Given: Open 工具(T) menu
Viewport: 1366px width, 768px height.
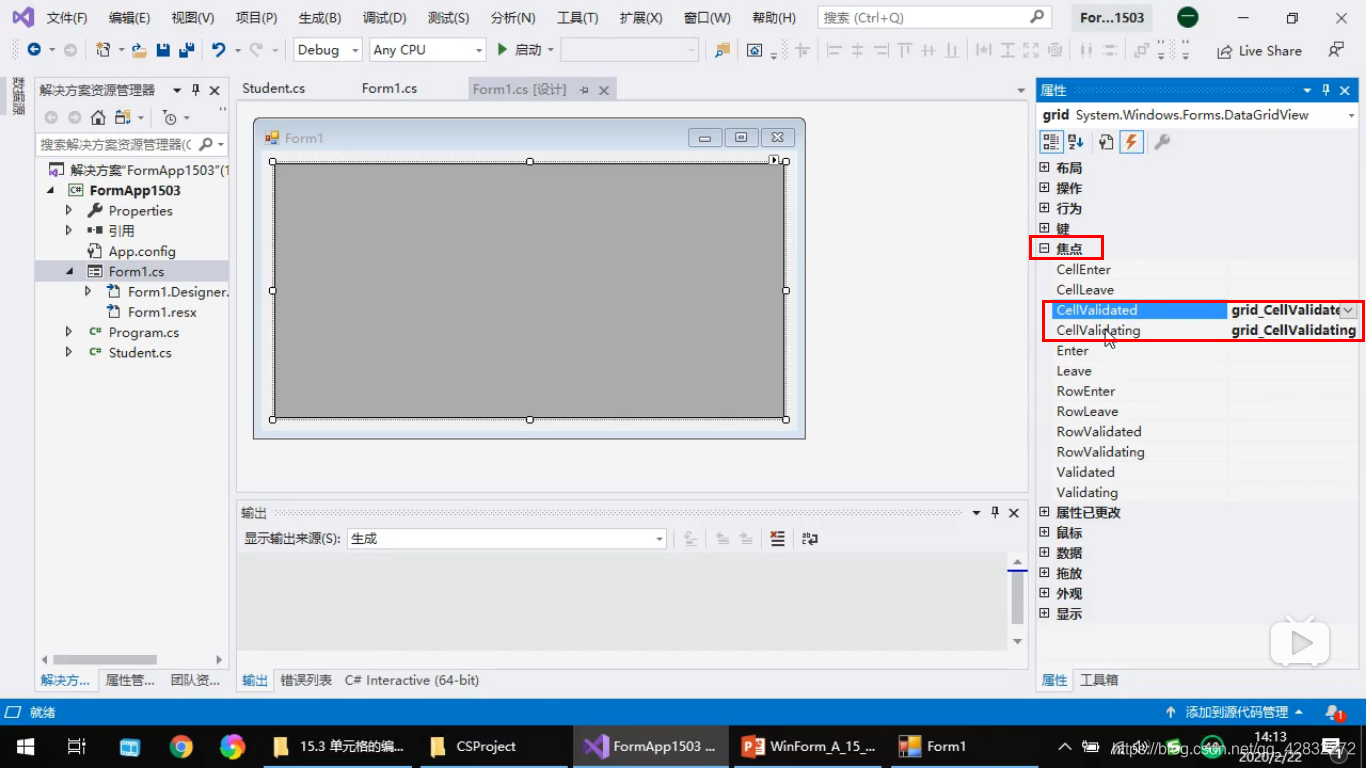Looking at the screenshot, I should [x=578, y=18].
